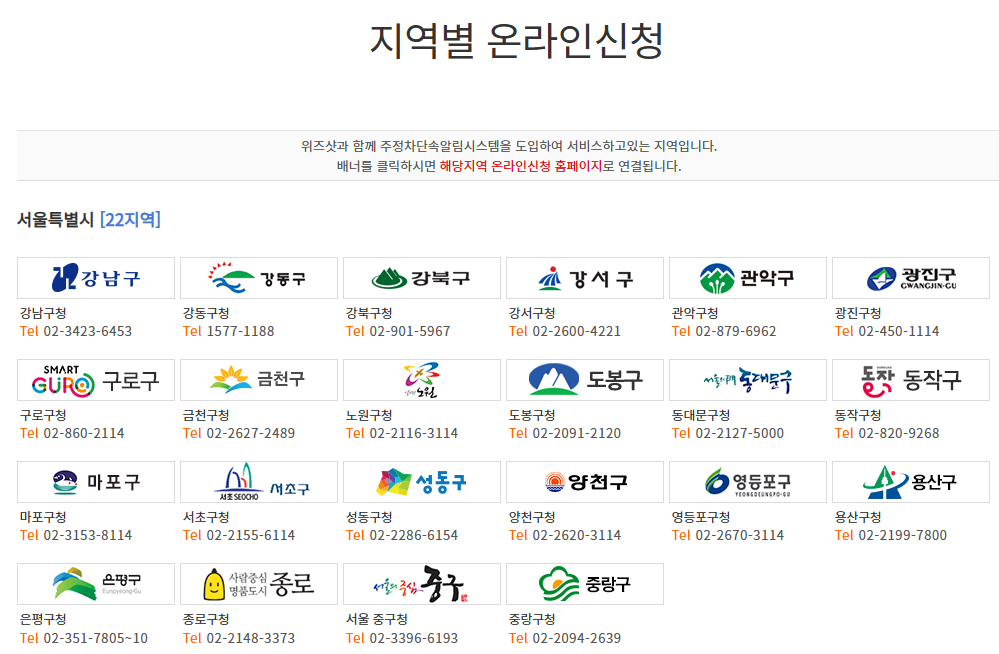Click the 동작구청 office name
Viewport: 999px width, 654px height.
[858, 415]
